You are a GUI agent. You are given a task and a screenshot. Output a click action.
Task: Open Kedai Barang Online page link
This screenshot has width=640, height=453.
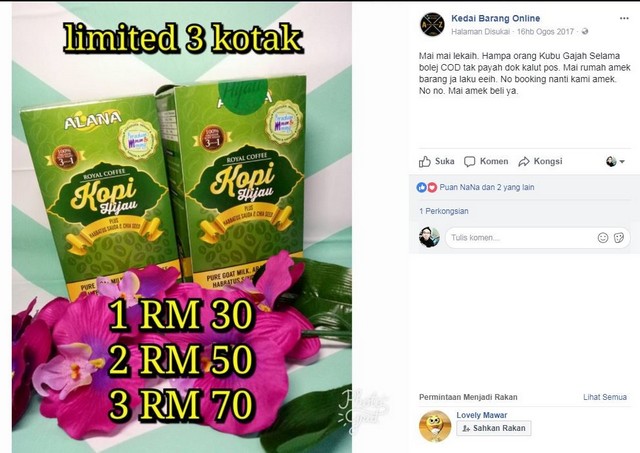[496, 18]
